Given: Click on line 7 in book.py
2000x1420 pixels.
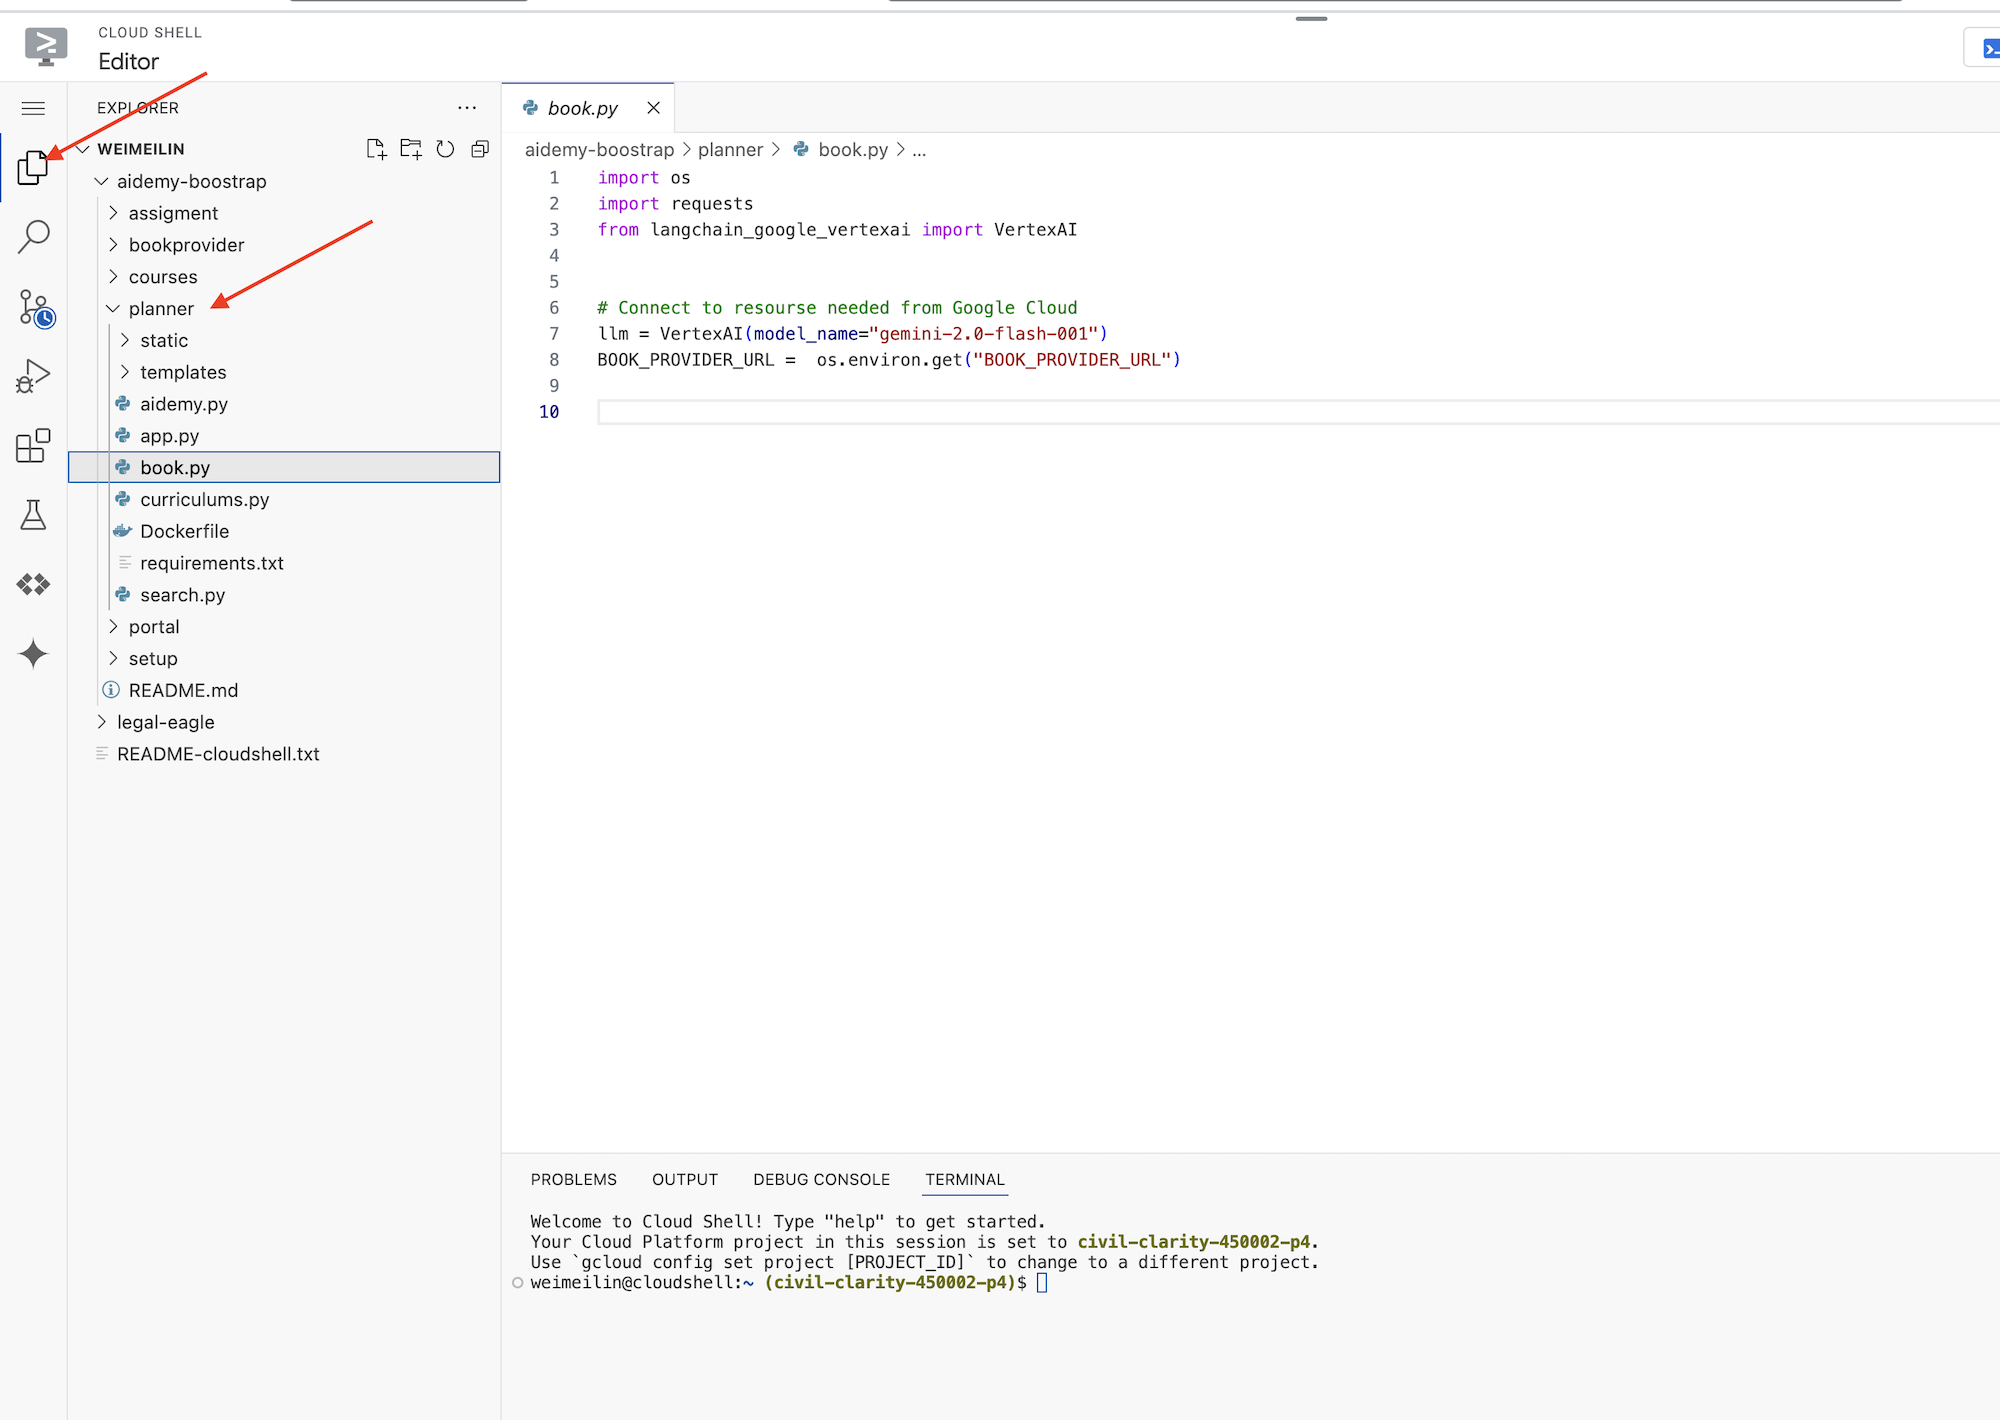Looking at the screenshot, I should tap(853, 333).
